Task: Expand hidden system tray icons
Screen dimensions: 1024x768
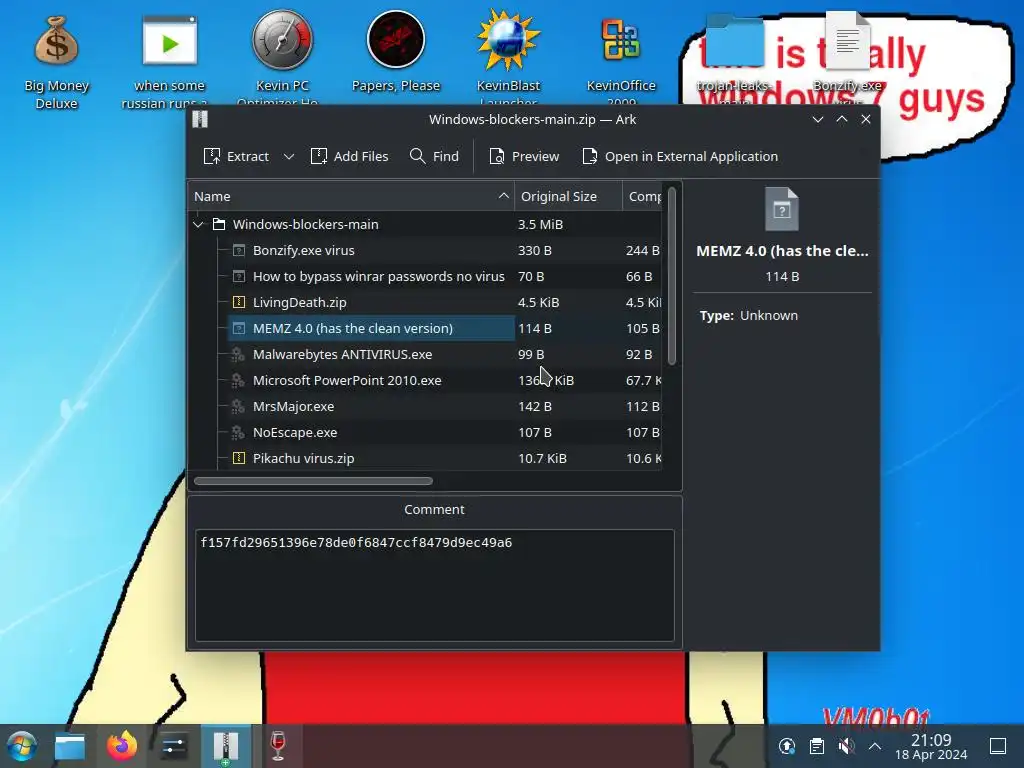Action: point(875,746)
